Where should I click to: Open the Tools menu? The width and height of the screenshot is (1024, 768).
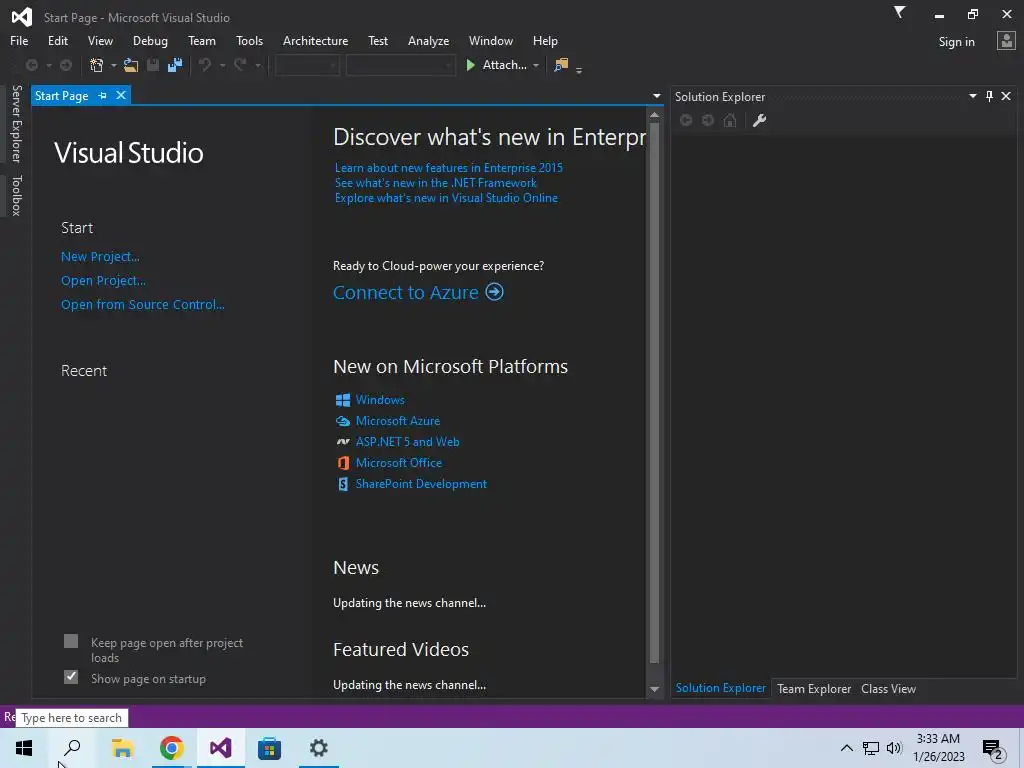click(249, 40)
